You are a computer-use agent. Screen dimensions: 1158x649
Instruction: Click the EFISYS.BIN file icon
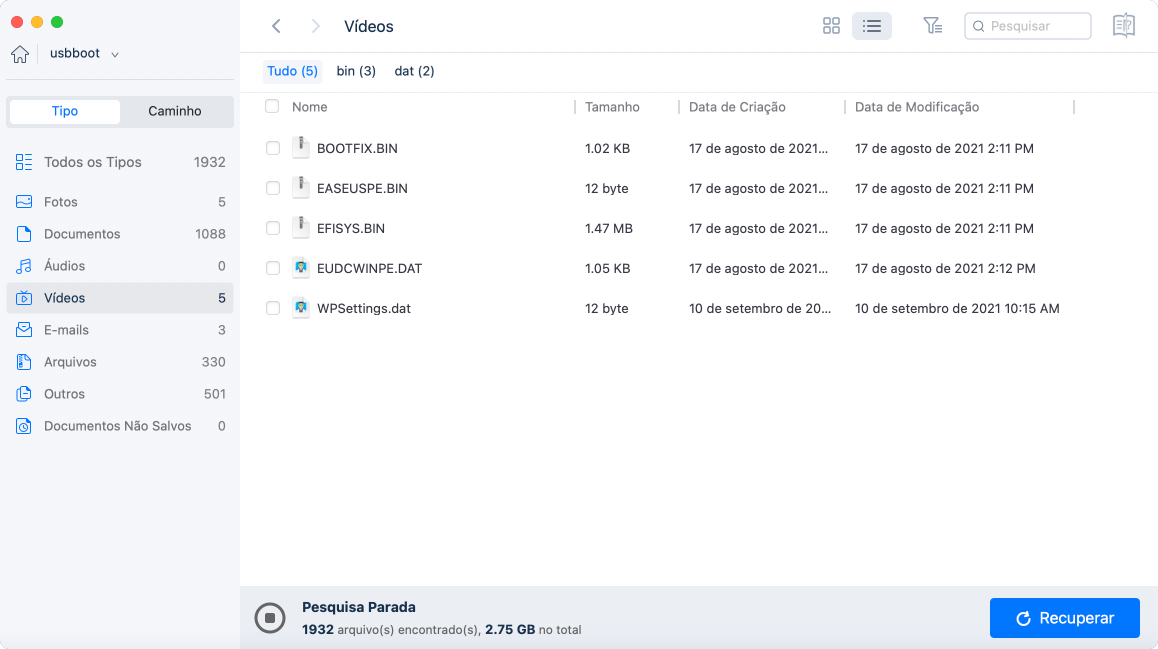301,227
